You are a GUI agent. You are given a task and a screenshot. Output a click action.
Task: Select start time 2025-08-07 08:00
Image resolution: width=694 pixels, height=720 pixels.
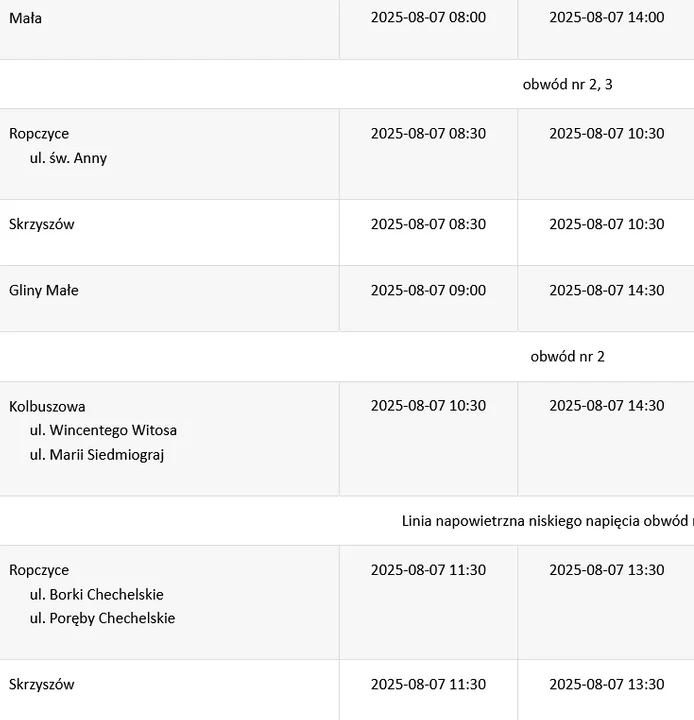(x=428, y=17)
